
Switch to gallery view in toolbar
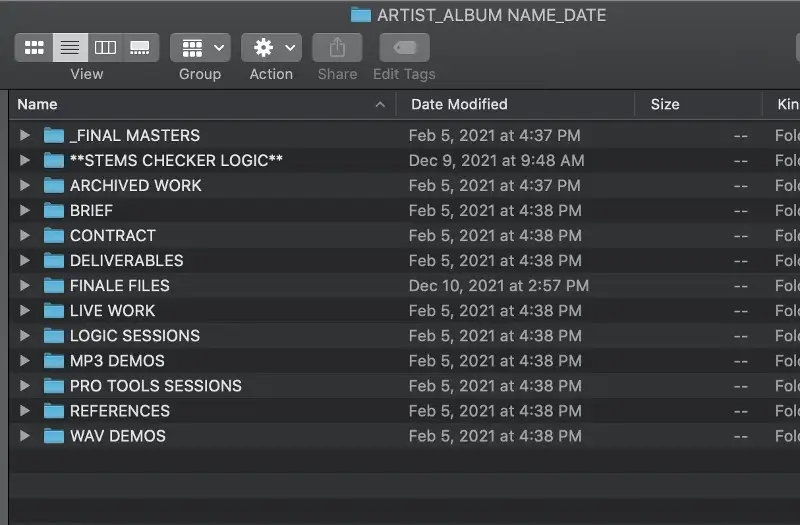click(x=140, y=47)
